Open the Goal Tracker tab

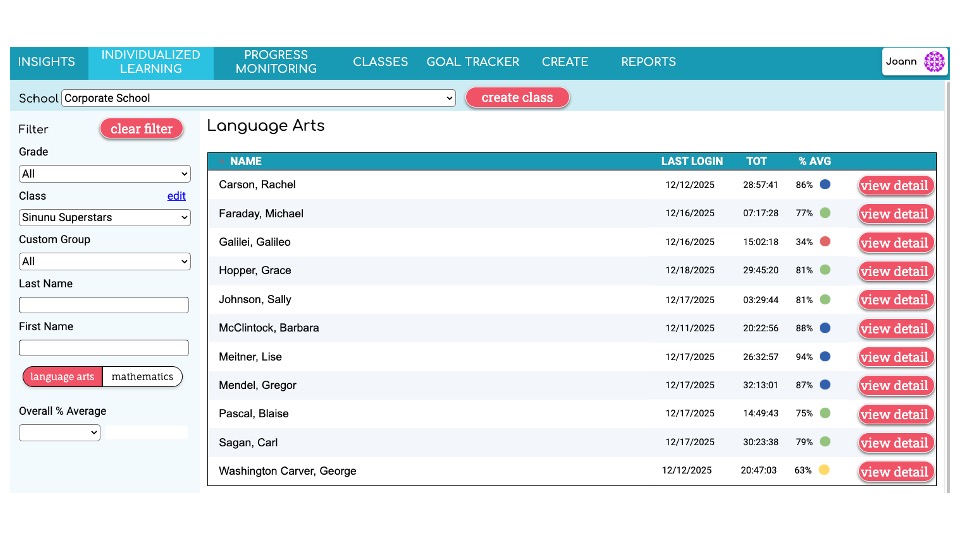473,62
